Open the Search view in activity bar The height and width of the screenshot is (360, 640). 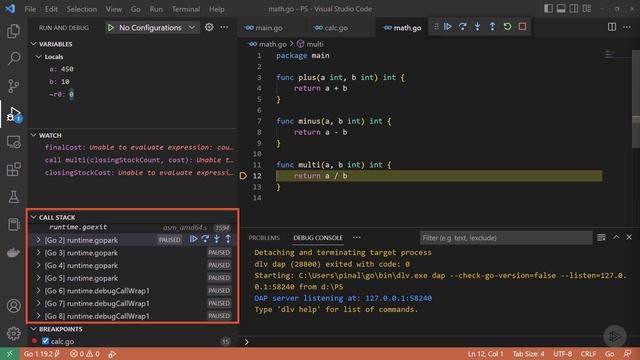pos(13,58)
